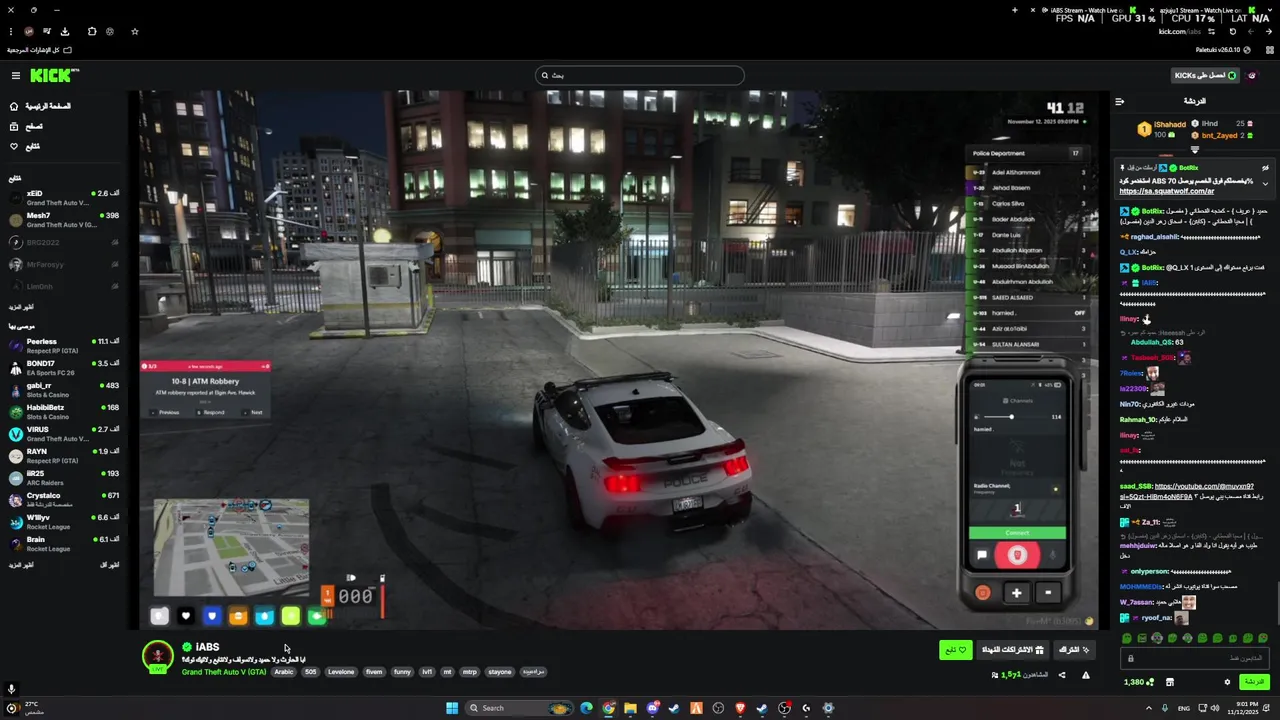
Task: Select the 505 stream tag
Action: (x=310, y=672)
